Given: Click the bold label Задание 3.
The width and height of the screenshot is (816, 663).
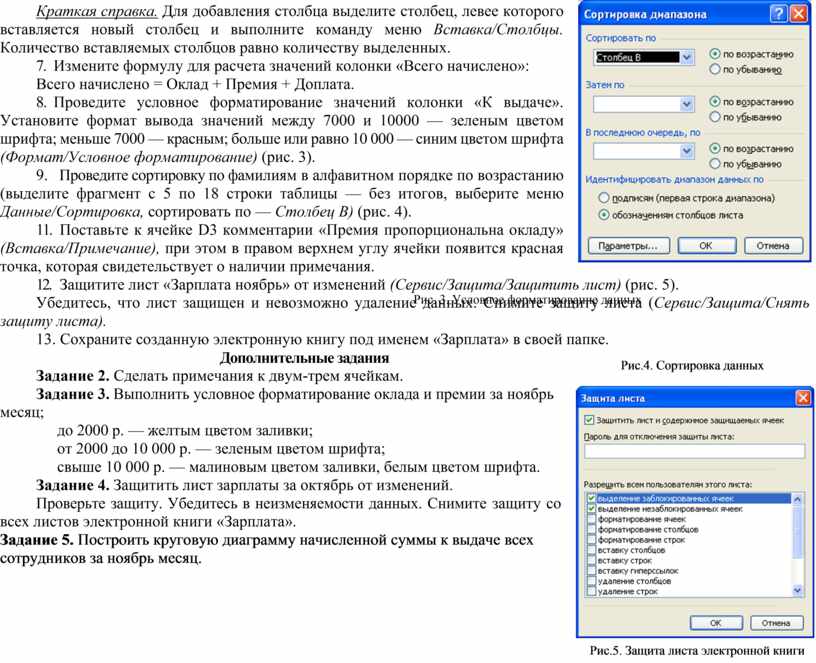Looking at the screenshot, I should tap(72, 394).
